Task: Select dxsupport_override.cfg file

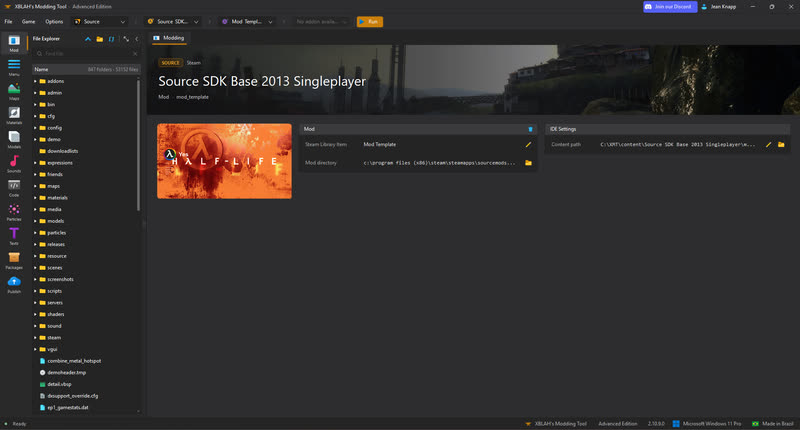Action: tap(72, 396)
